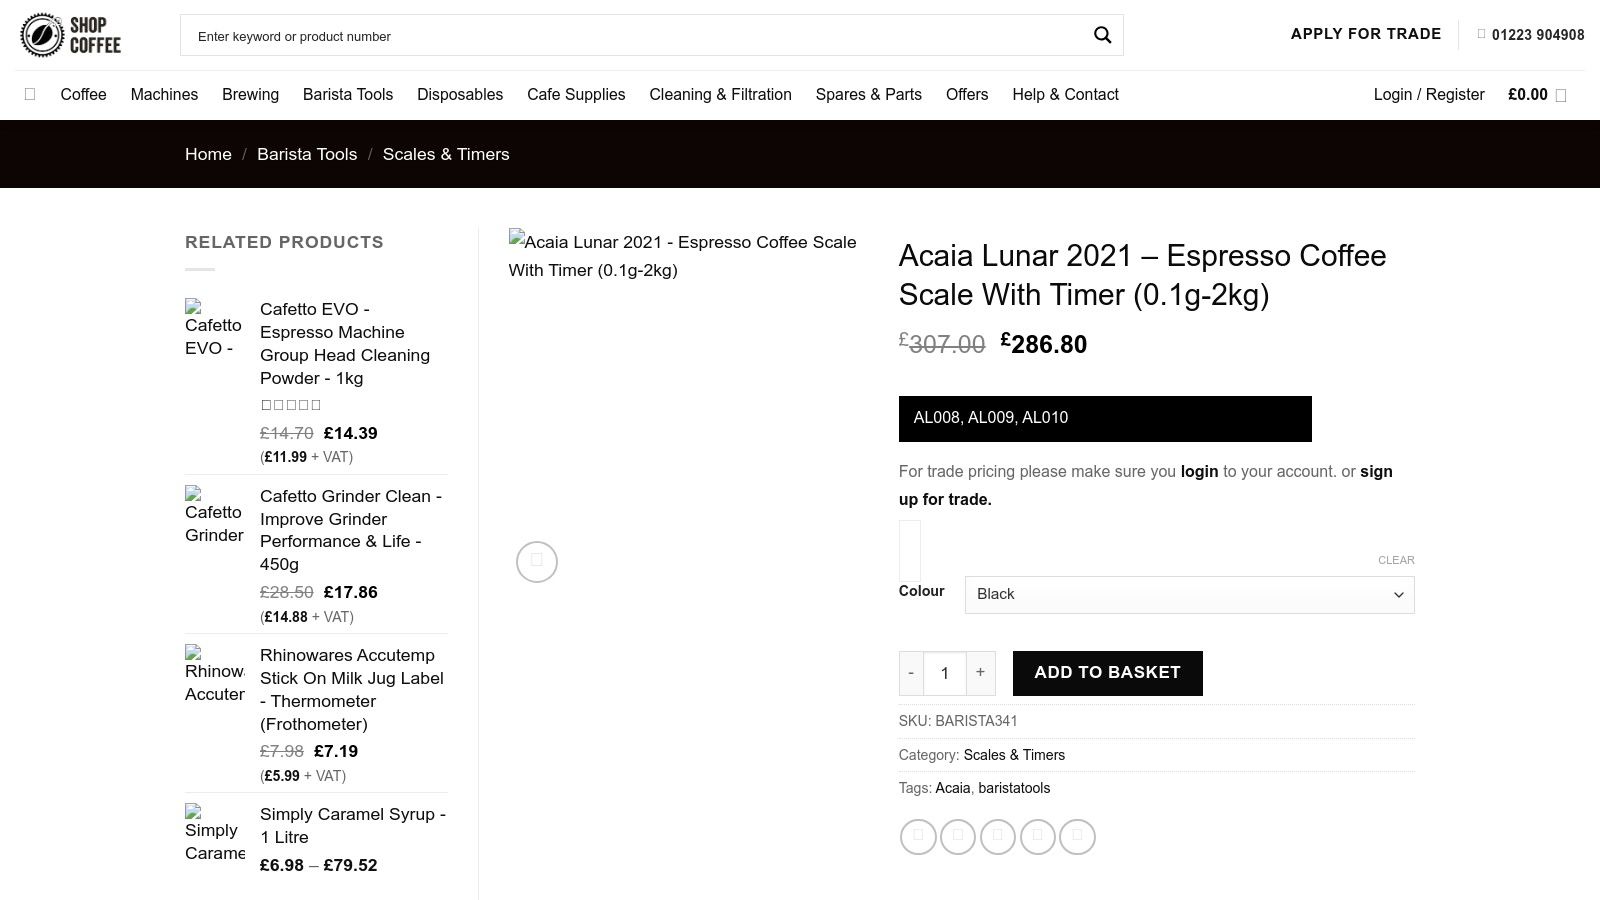Increase quantity with the plus button
This screenshot has width=1600, height=900.
point(980,673)
